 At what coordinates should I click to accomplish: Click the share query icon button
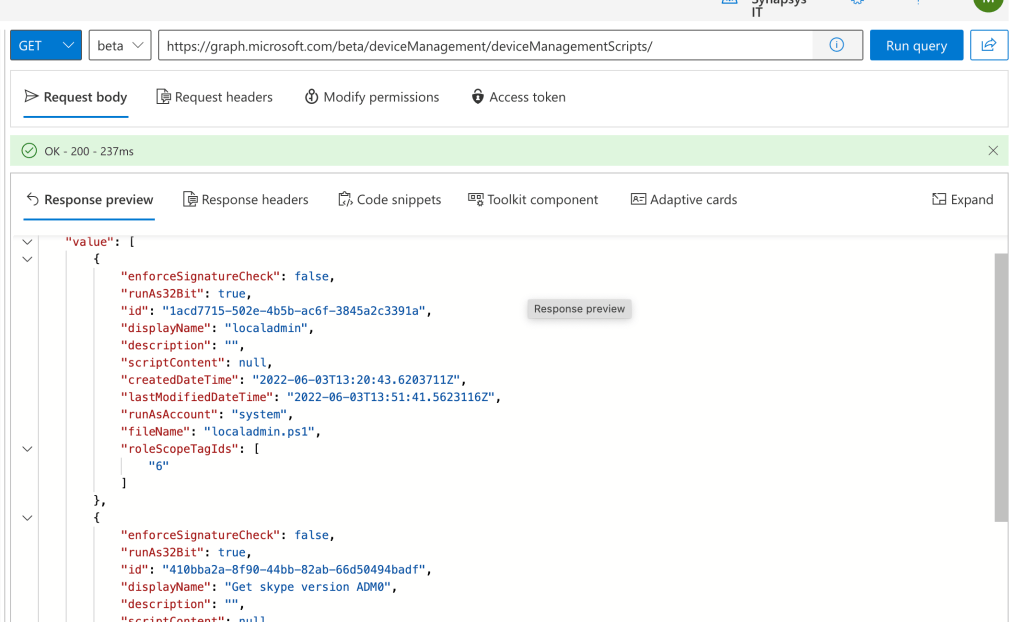989,46
